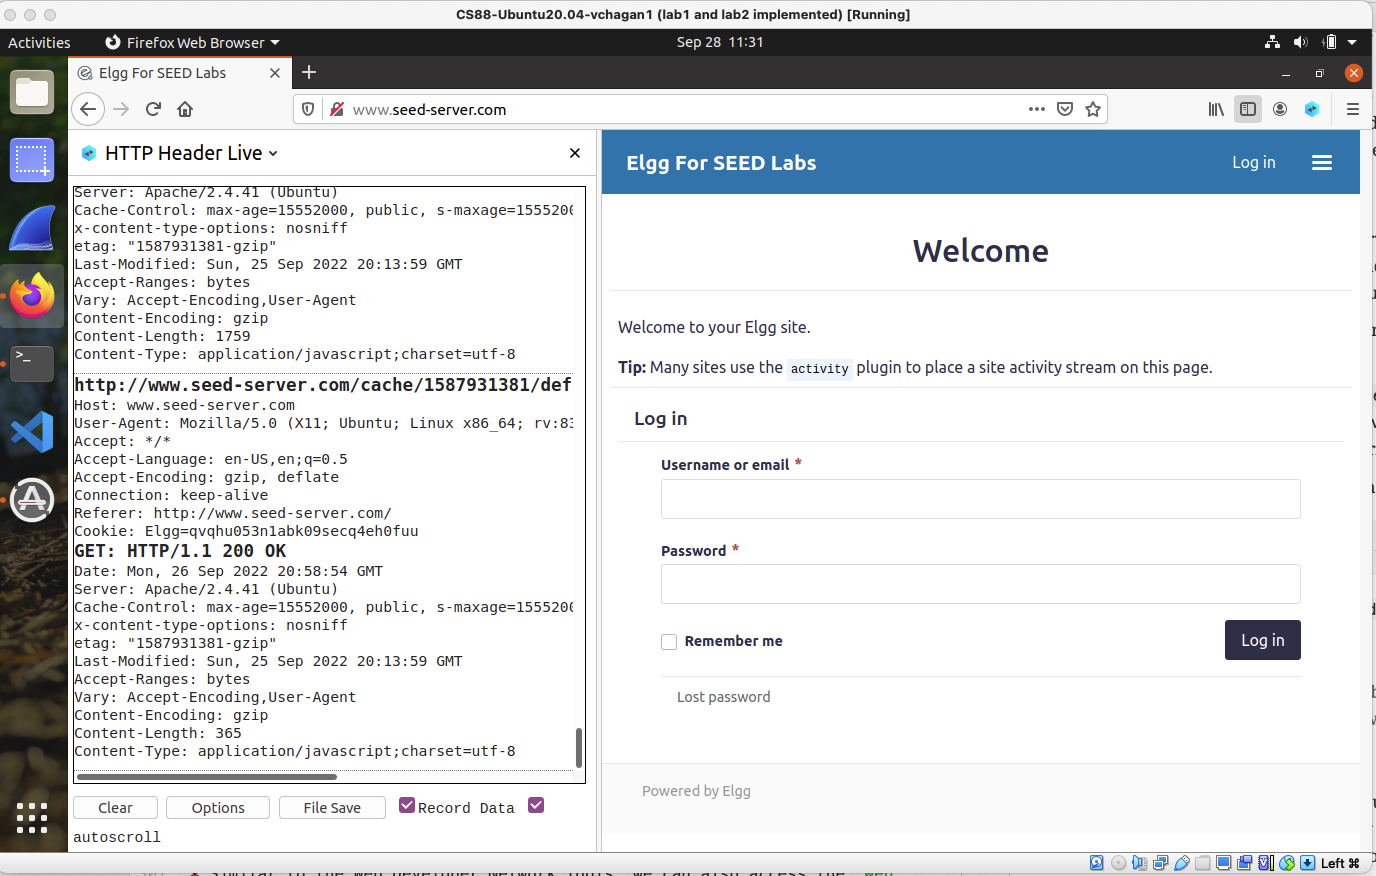Expand the HTTP Header Live sidebar dropdown
This screenshot has height=876, width=1376.
[273, 154]
